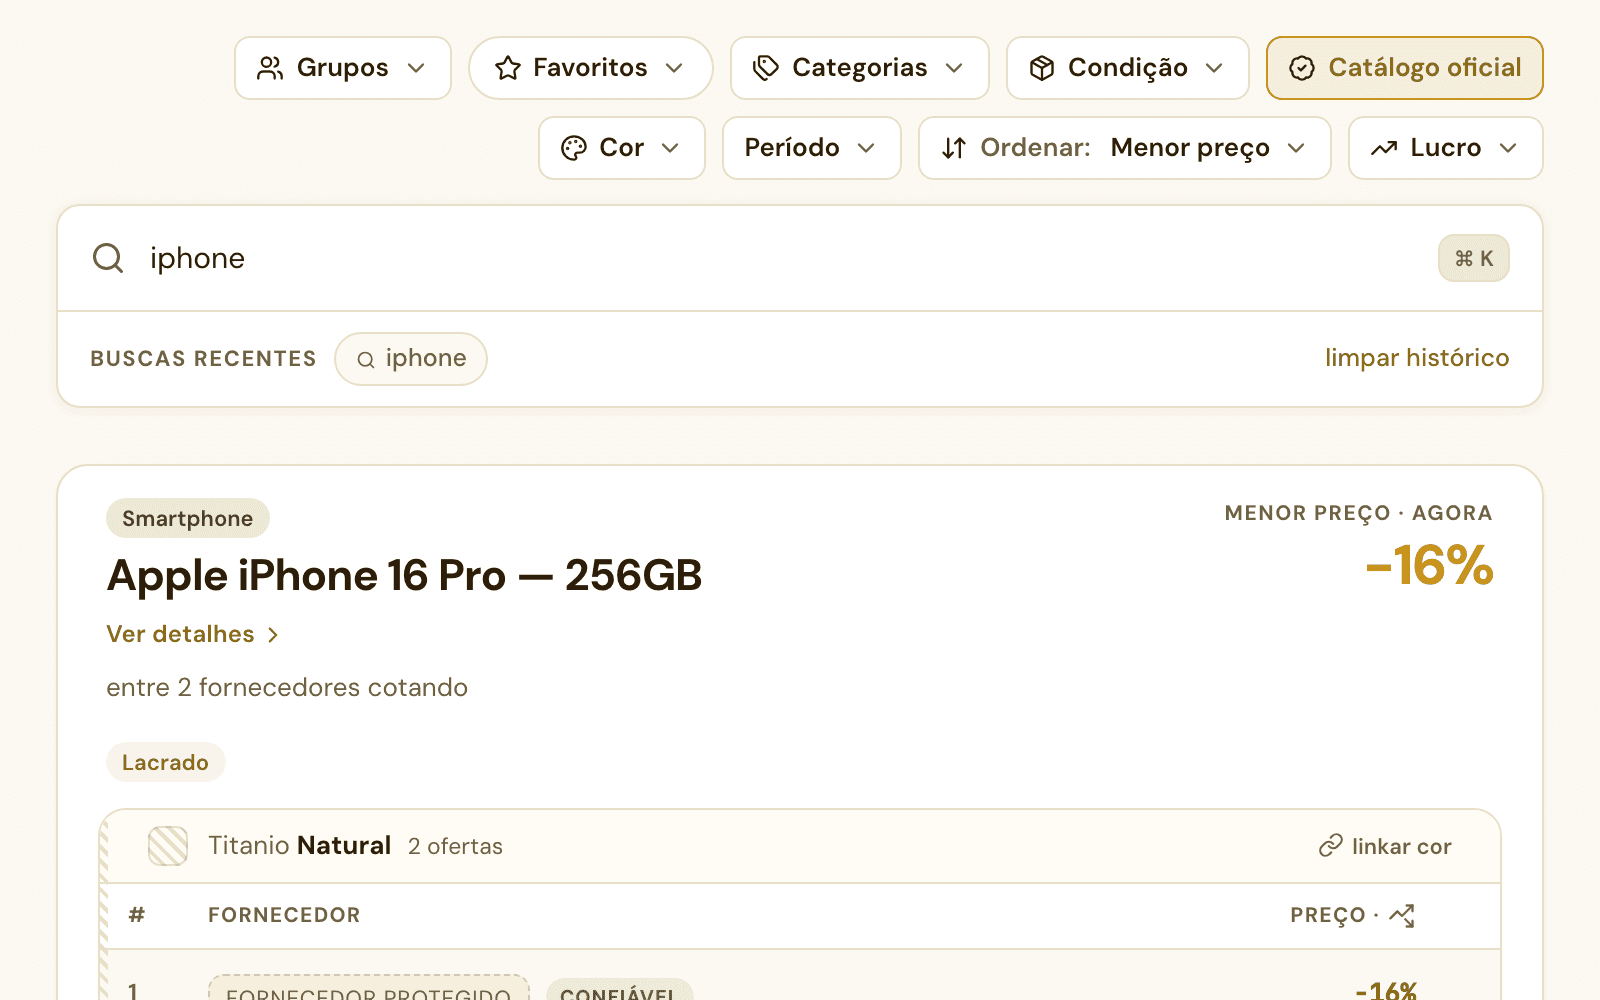Click the PREÇO column sort icon
The width and height of the screenshot is (1600, 1000).
[1402, 915]
